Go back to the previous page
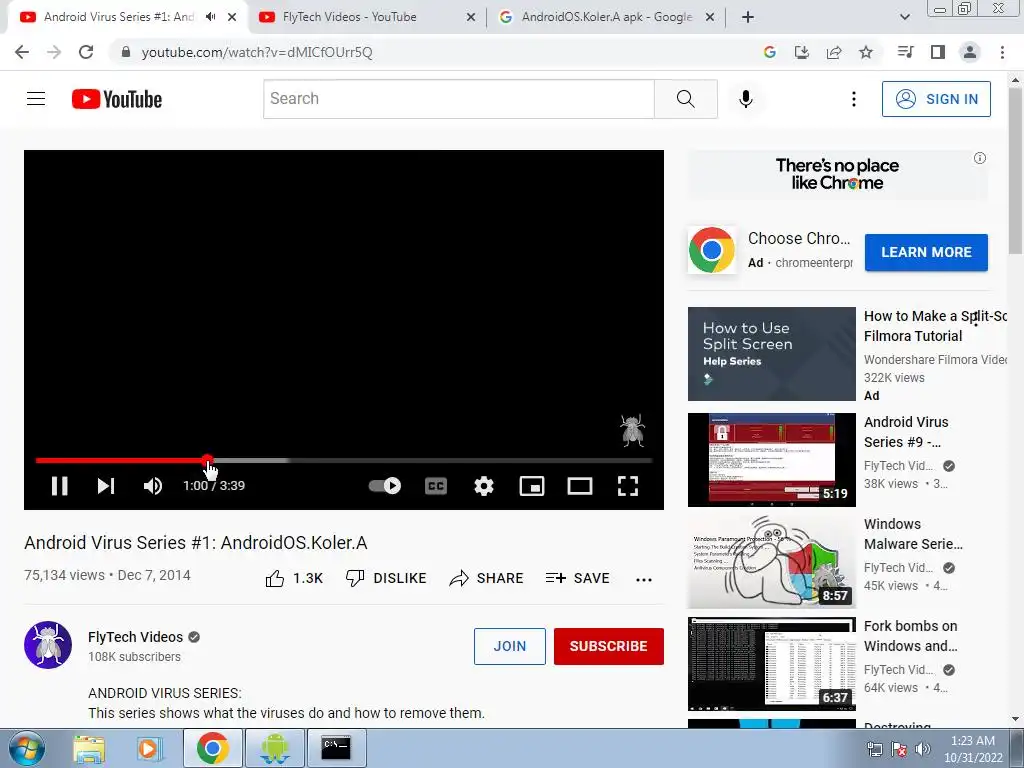 click(x=22, y=52)
